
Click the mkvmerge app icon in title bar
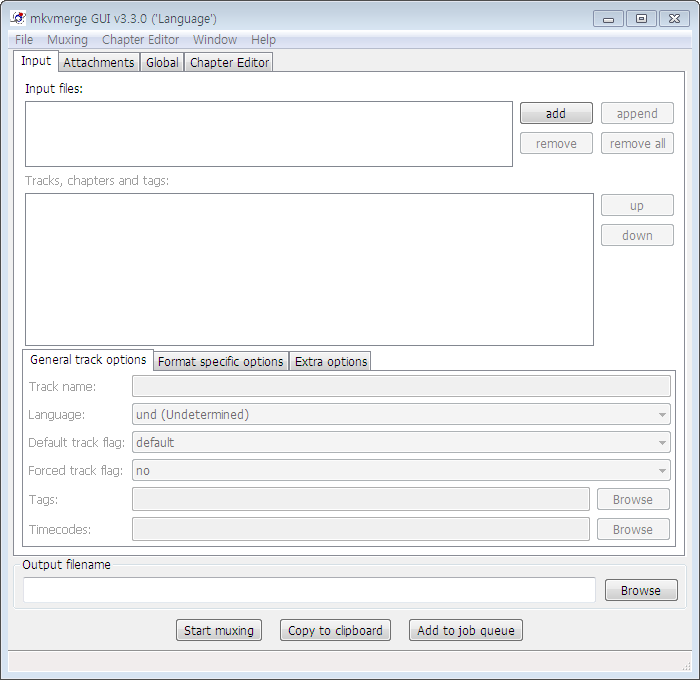[18, 18]
